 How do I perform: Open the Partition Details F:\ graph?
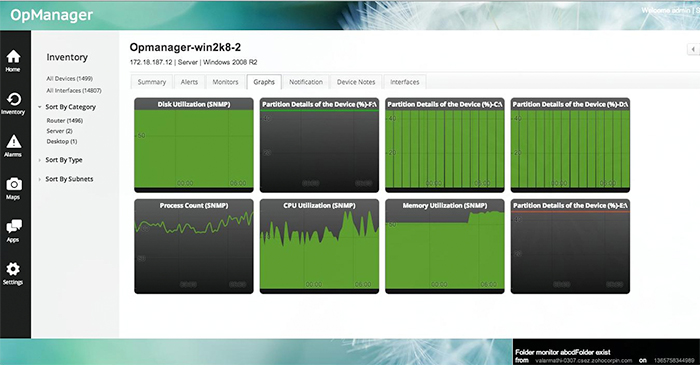click(319, 145)
